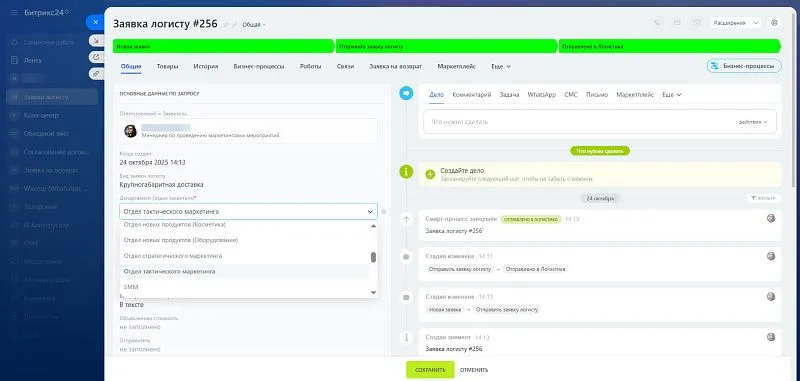
Task: Switch to the История tab
Action: (x=206, y=66)
